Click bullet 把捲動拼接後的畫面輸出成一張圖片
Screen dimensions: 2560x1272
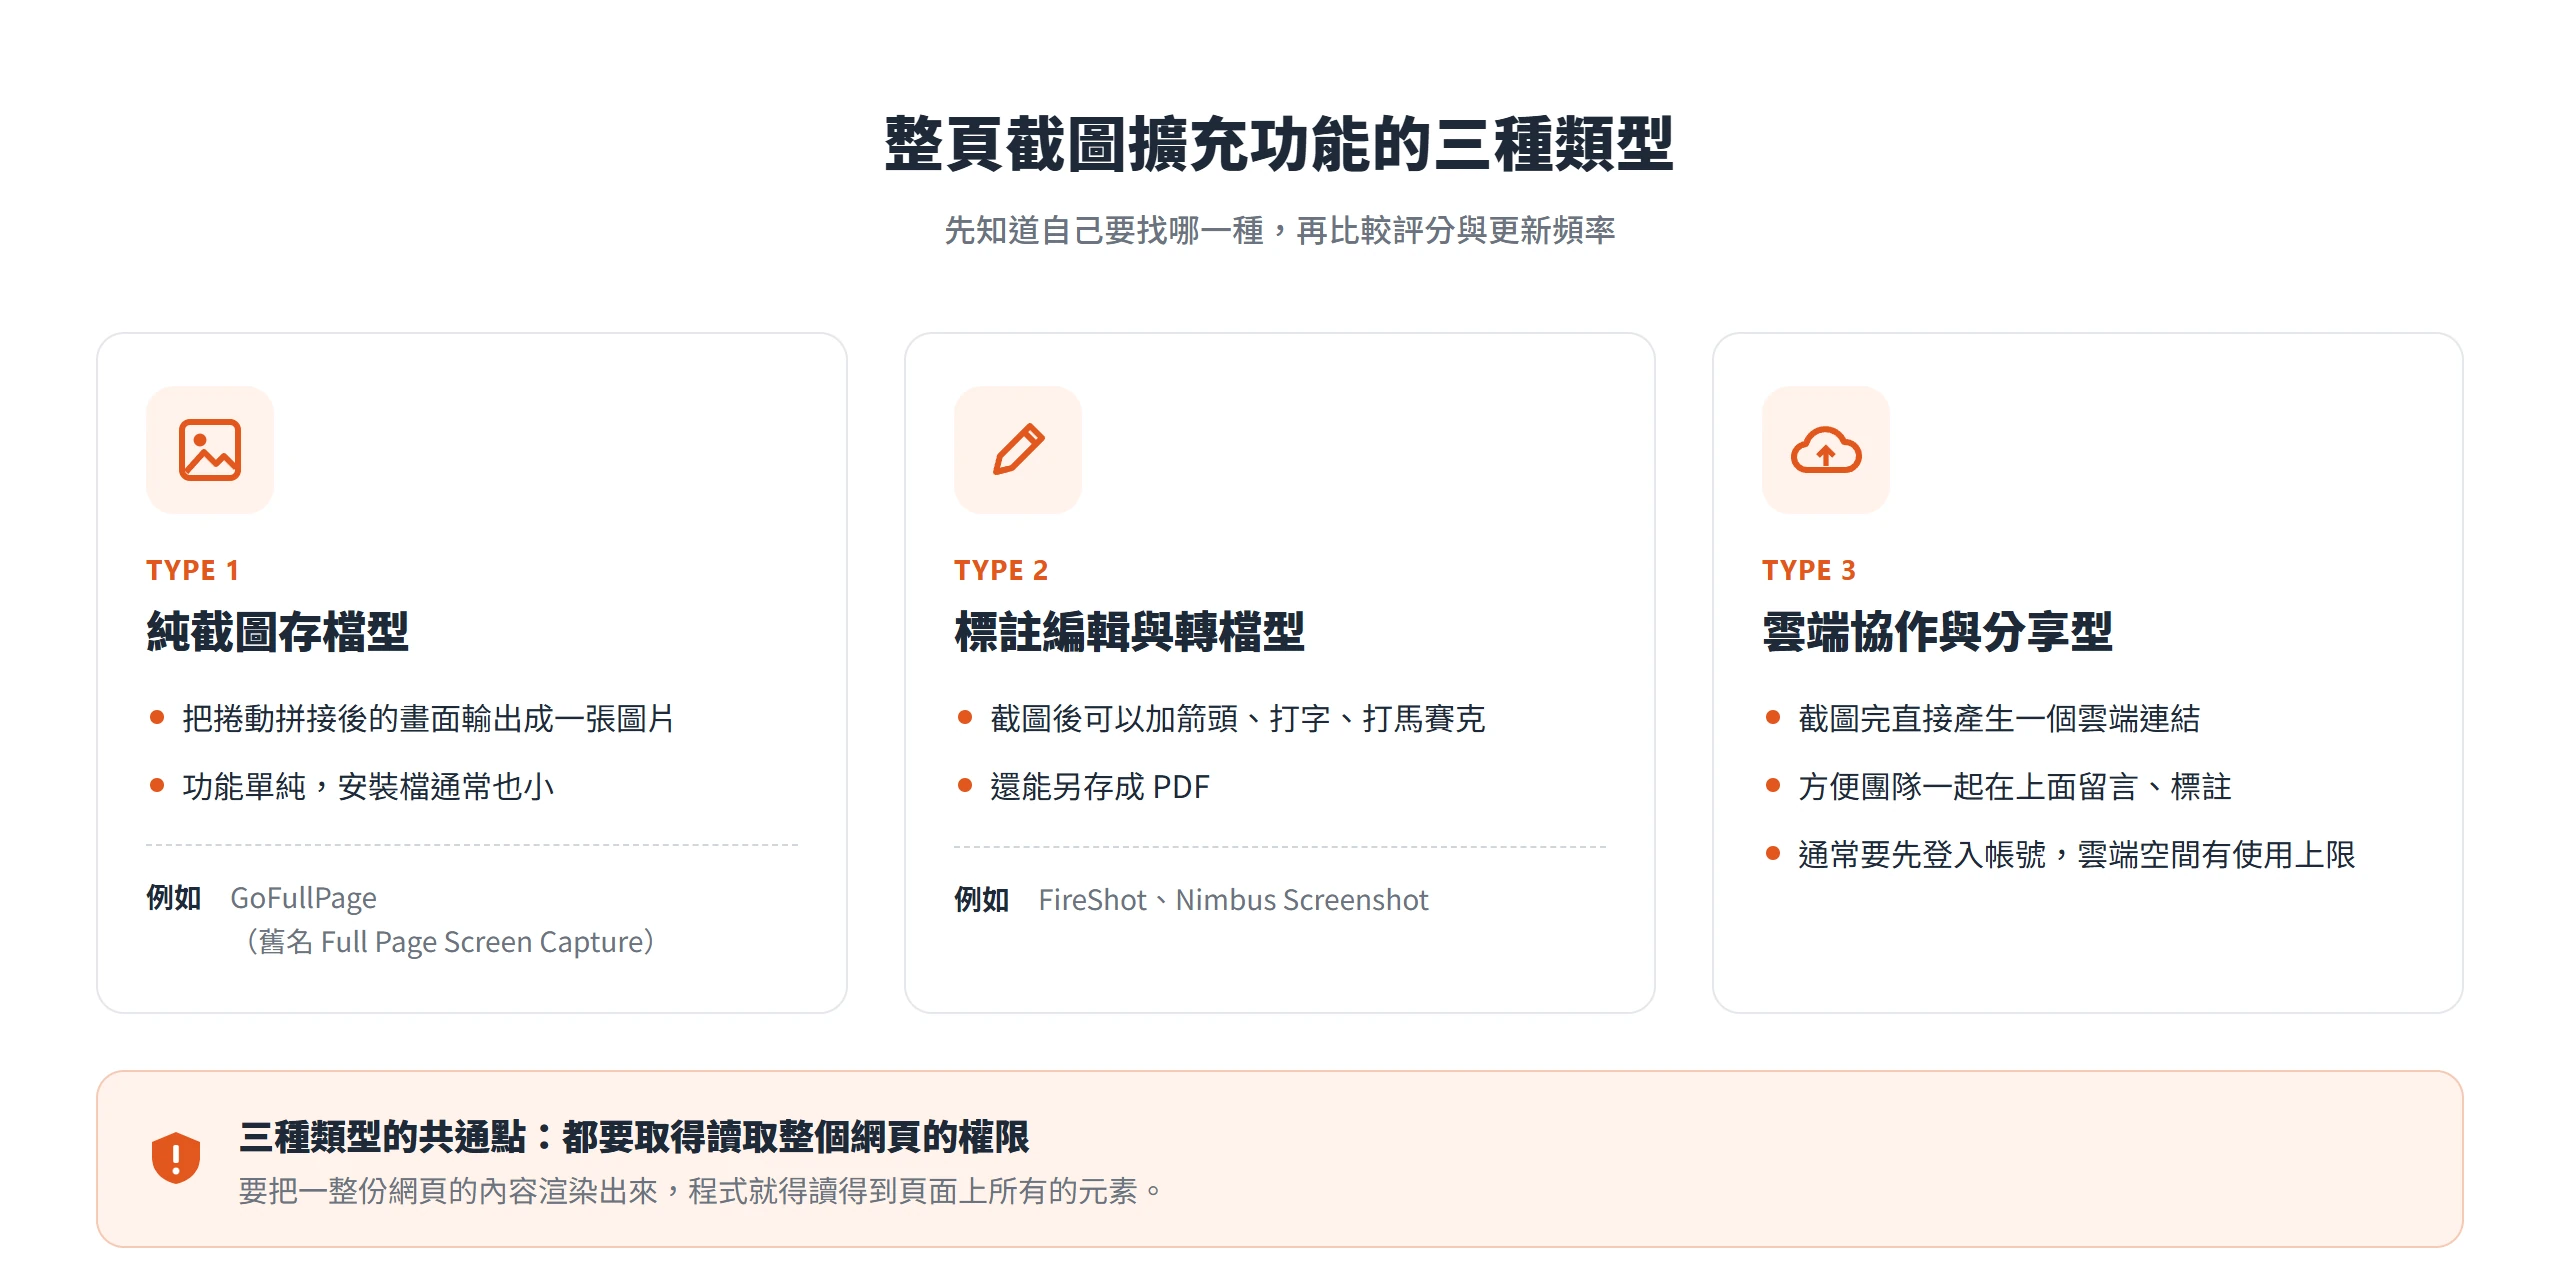(428, 719)
